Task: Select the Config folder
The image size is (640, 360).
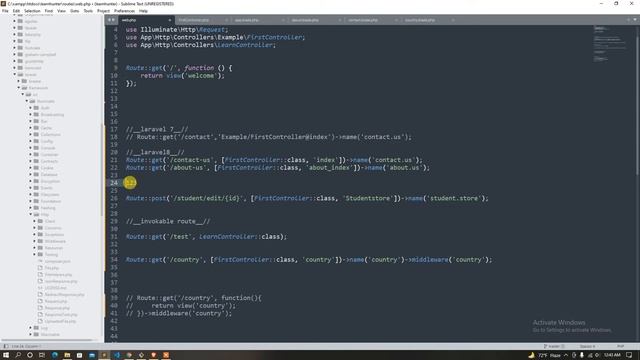Action: 47,141
